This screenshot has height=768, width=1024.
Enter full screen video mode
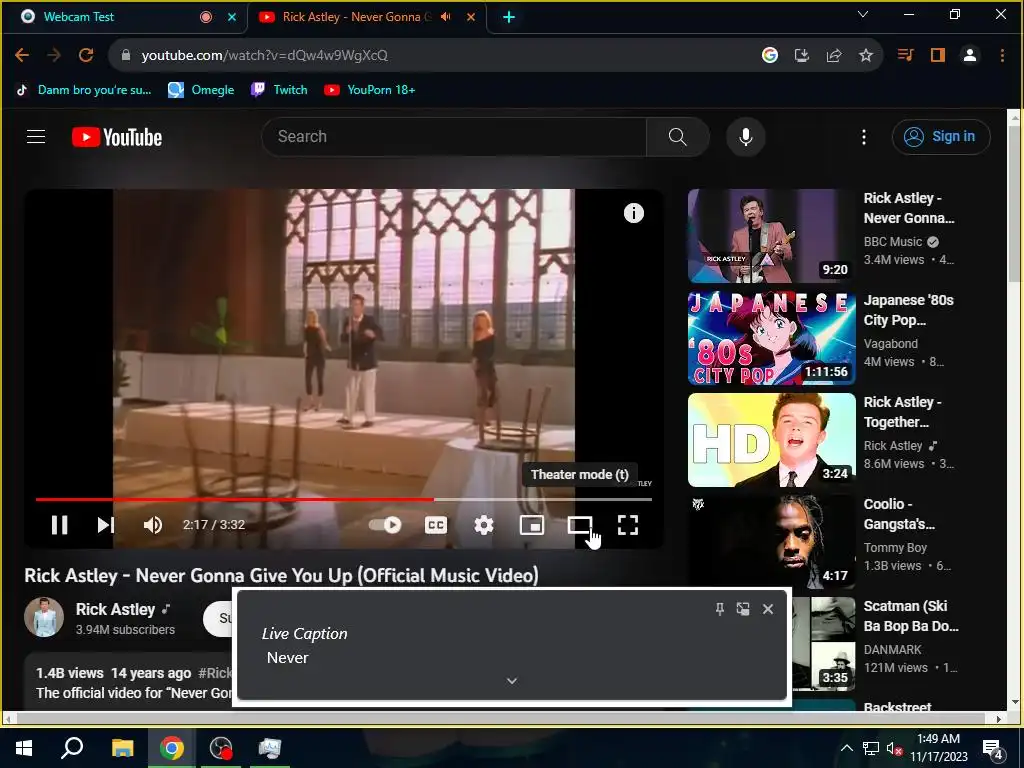(x=628, y=525)
